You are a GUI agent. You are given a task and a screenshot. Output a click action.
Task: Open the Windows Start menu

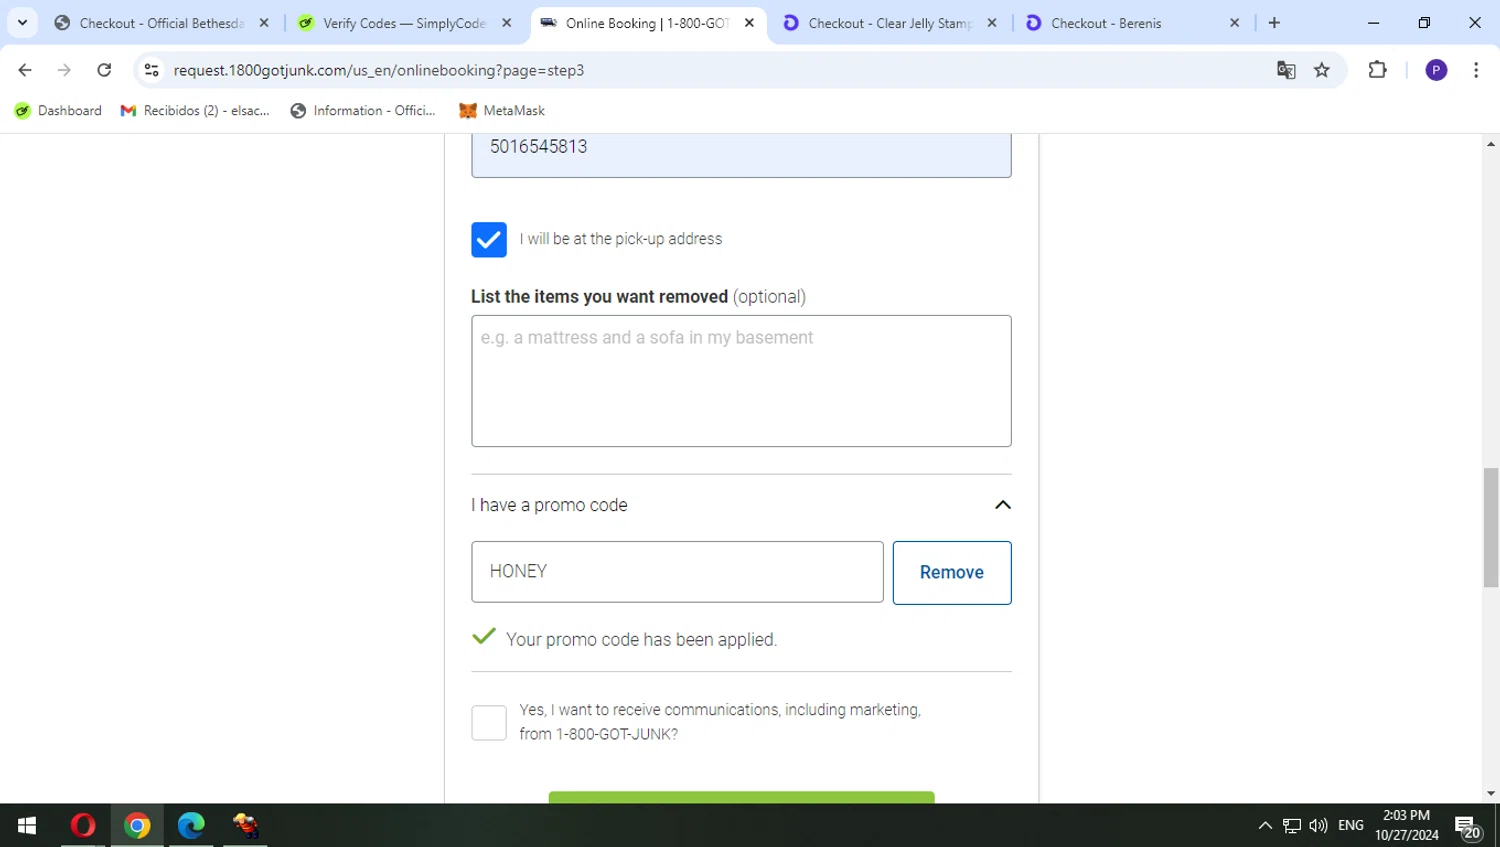(27, 825)
